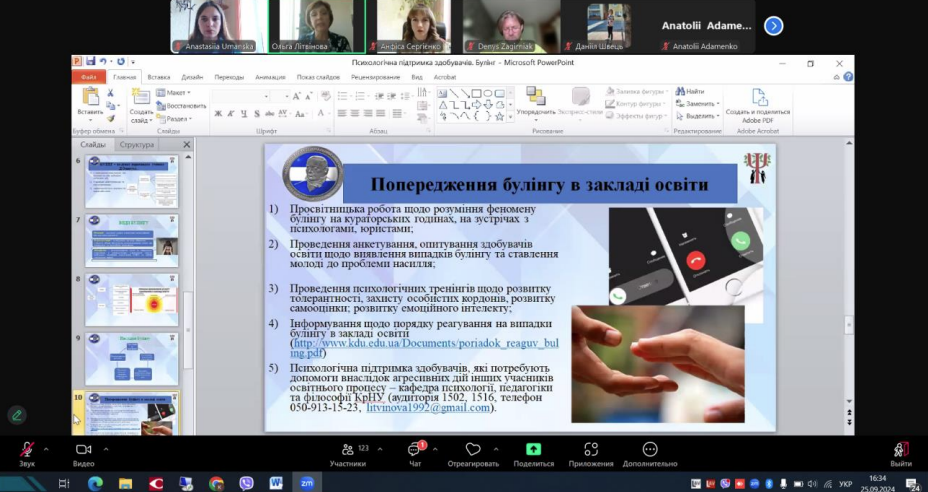
Task: Switch to the Показ слайдов ribbon tab
Action: 318,77
